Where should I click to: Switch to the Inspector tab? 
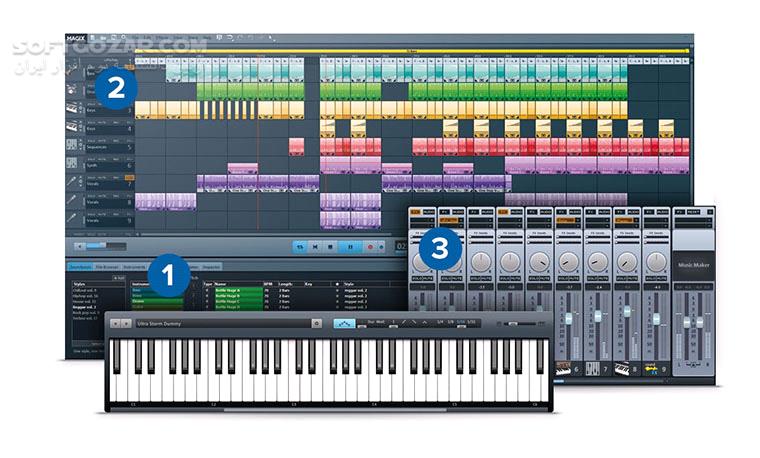(211, 267)
